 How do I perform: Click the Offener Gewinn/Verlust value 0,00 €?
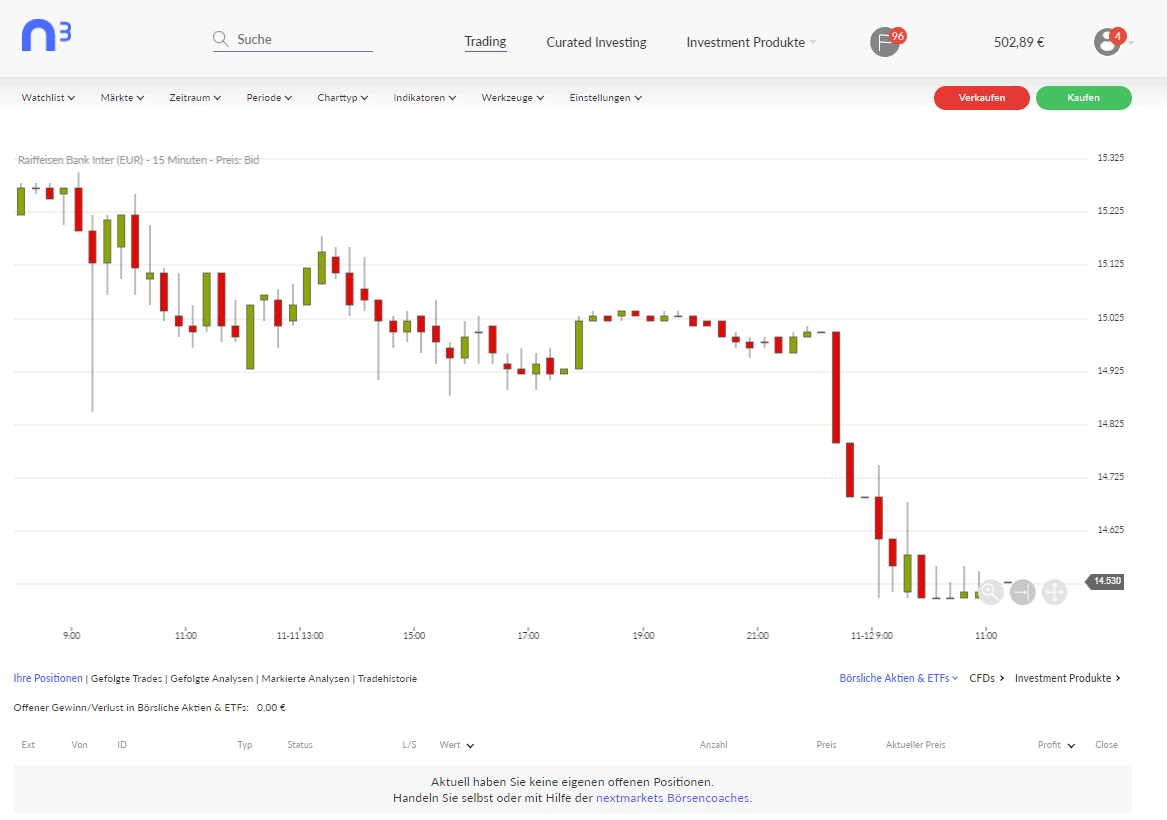click(271, 708)
